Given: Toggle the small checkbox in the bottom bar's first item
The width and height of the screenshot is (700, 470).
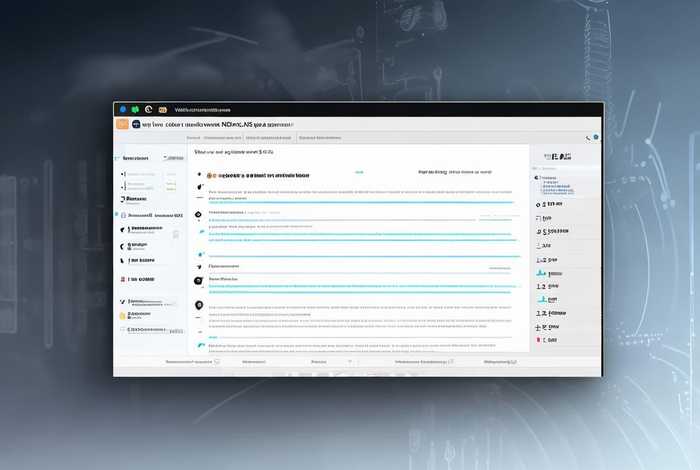Looking at the screenshot, I should click(x=214, y=362).
